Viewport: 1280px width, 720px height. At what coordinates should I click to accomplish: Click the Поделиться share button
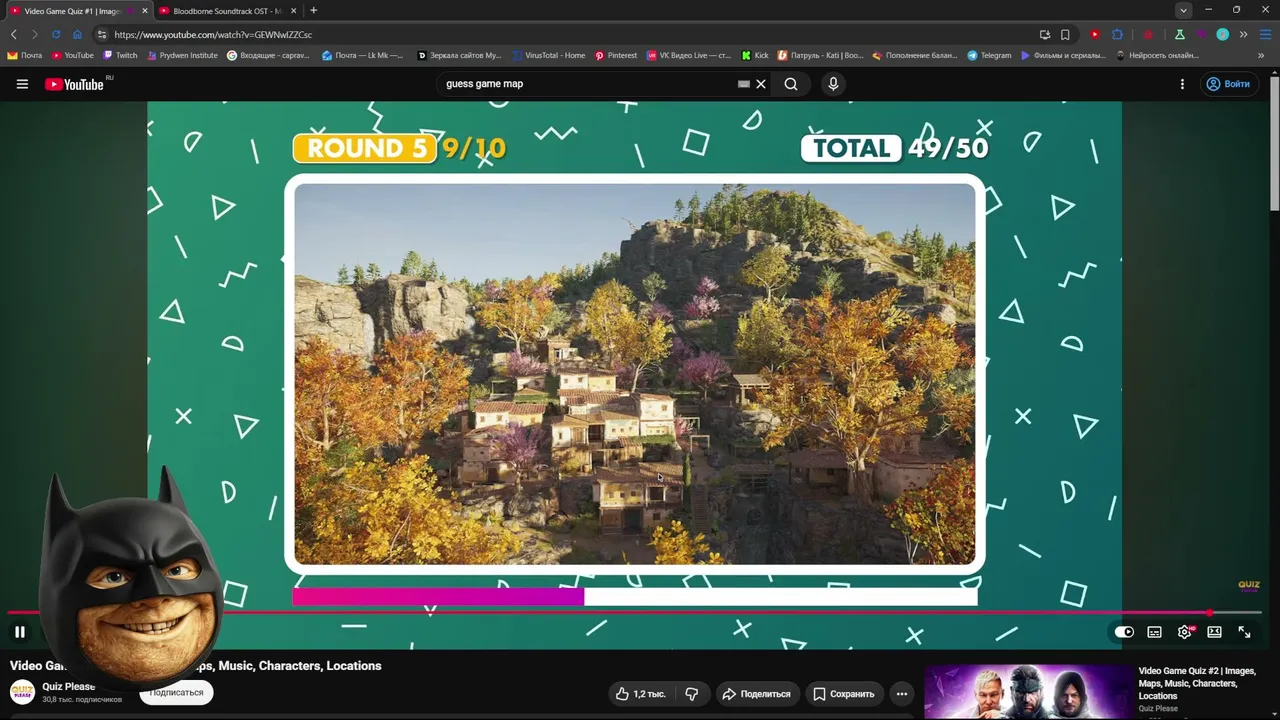(x=757, y=694)
